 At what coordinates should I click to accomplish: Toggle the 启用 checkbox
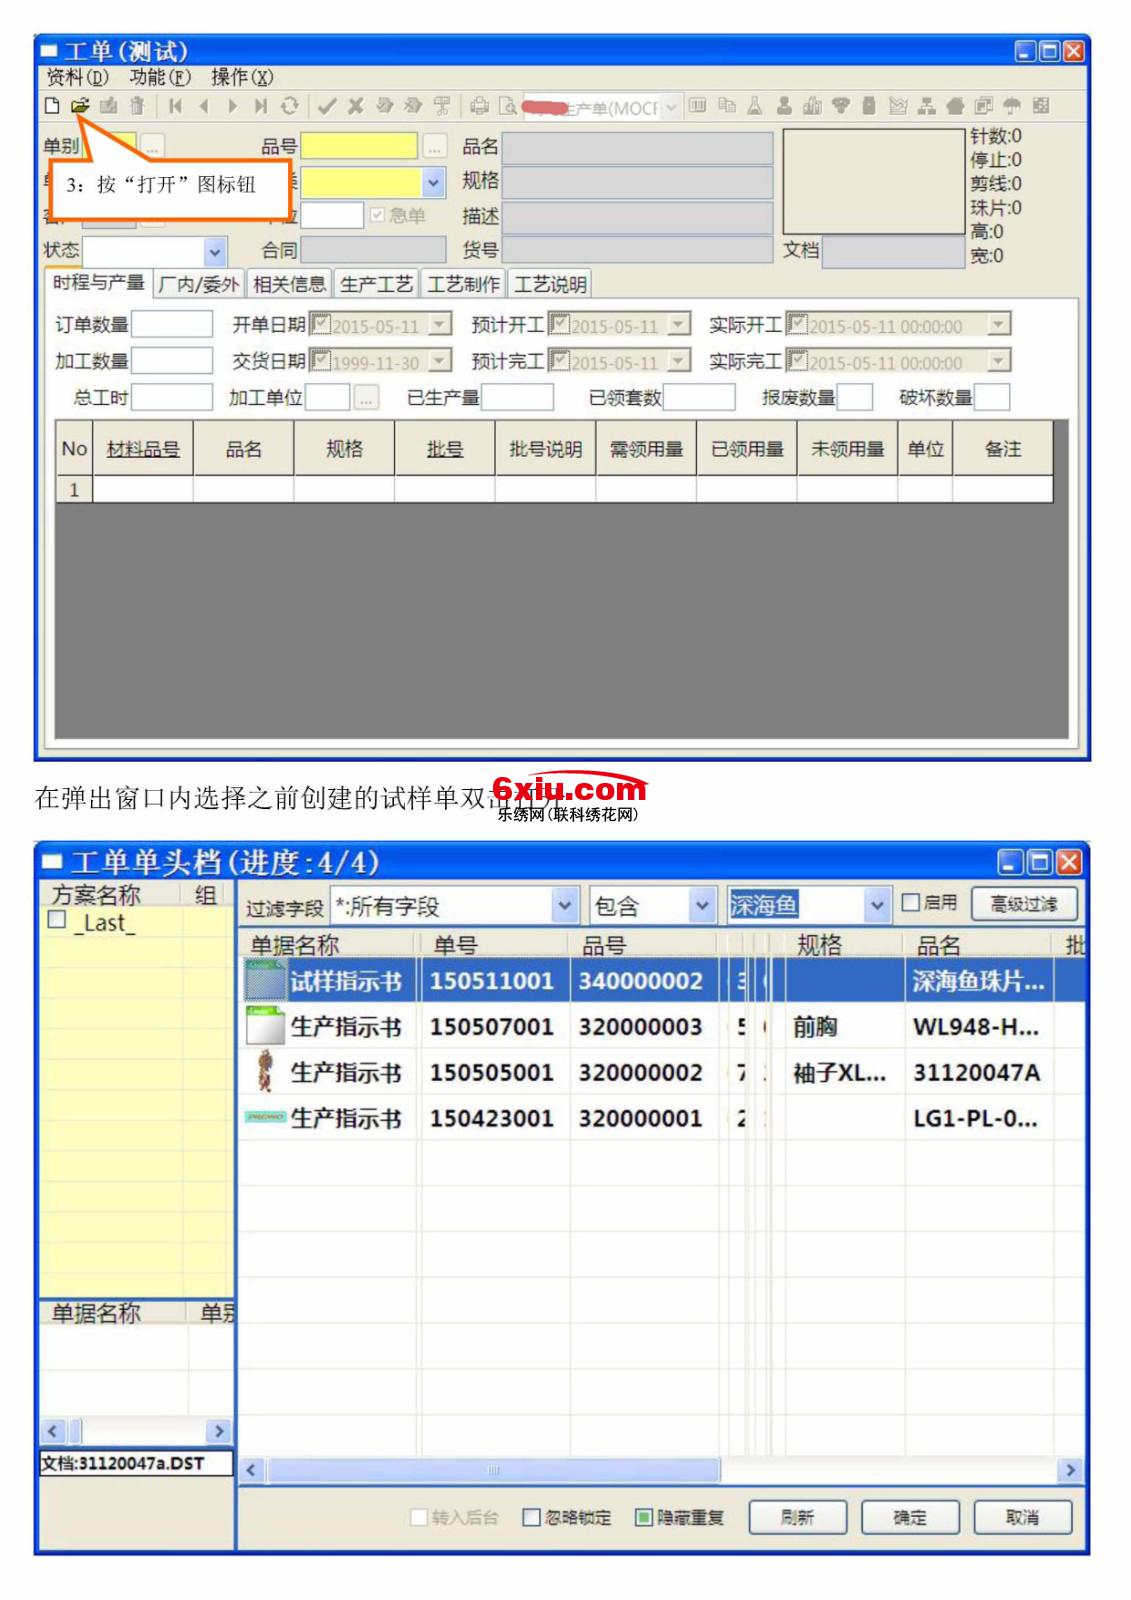tap(911, 903)
